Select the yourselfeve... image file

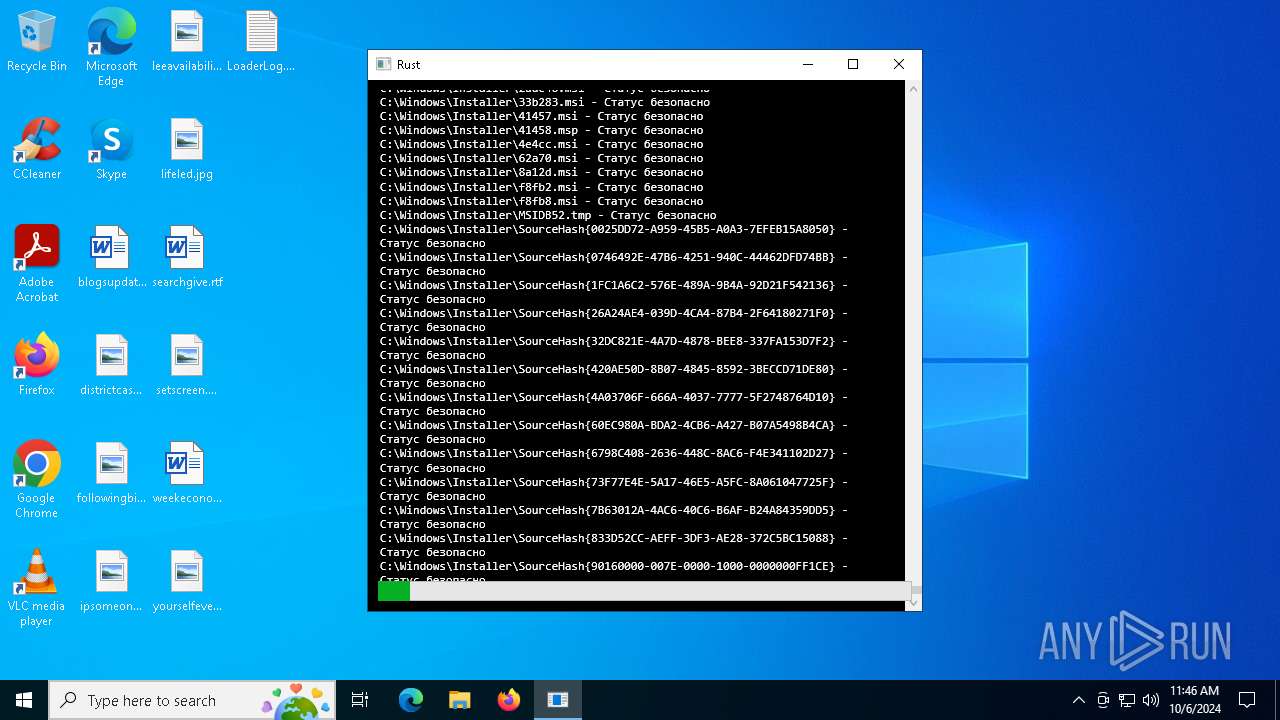187,582
